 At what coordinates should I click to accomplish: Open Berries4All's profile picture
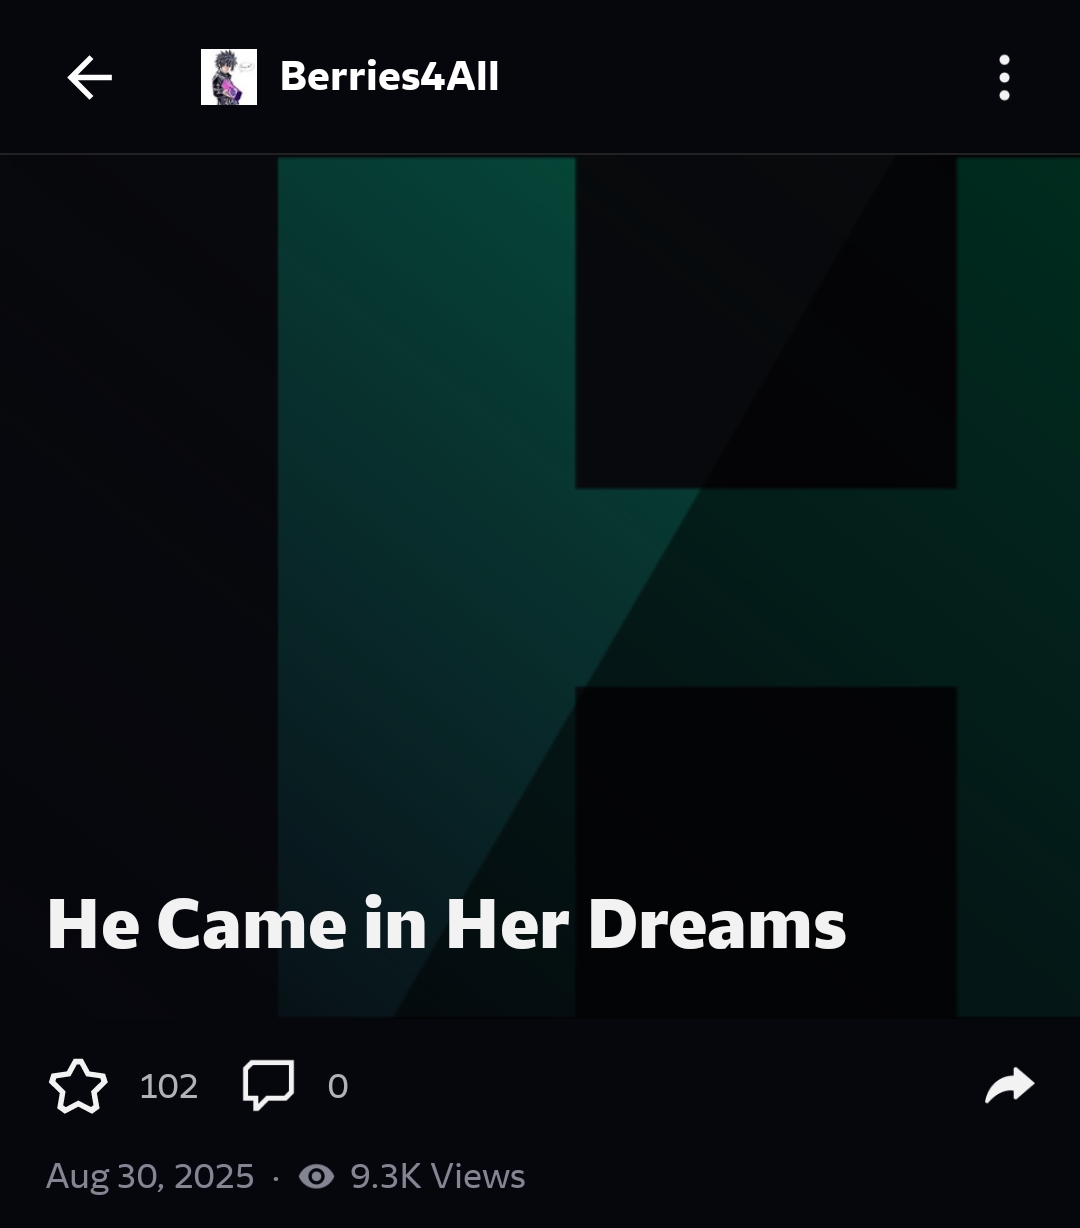[x=229, y=77]
